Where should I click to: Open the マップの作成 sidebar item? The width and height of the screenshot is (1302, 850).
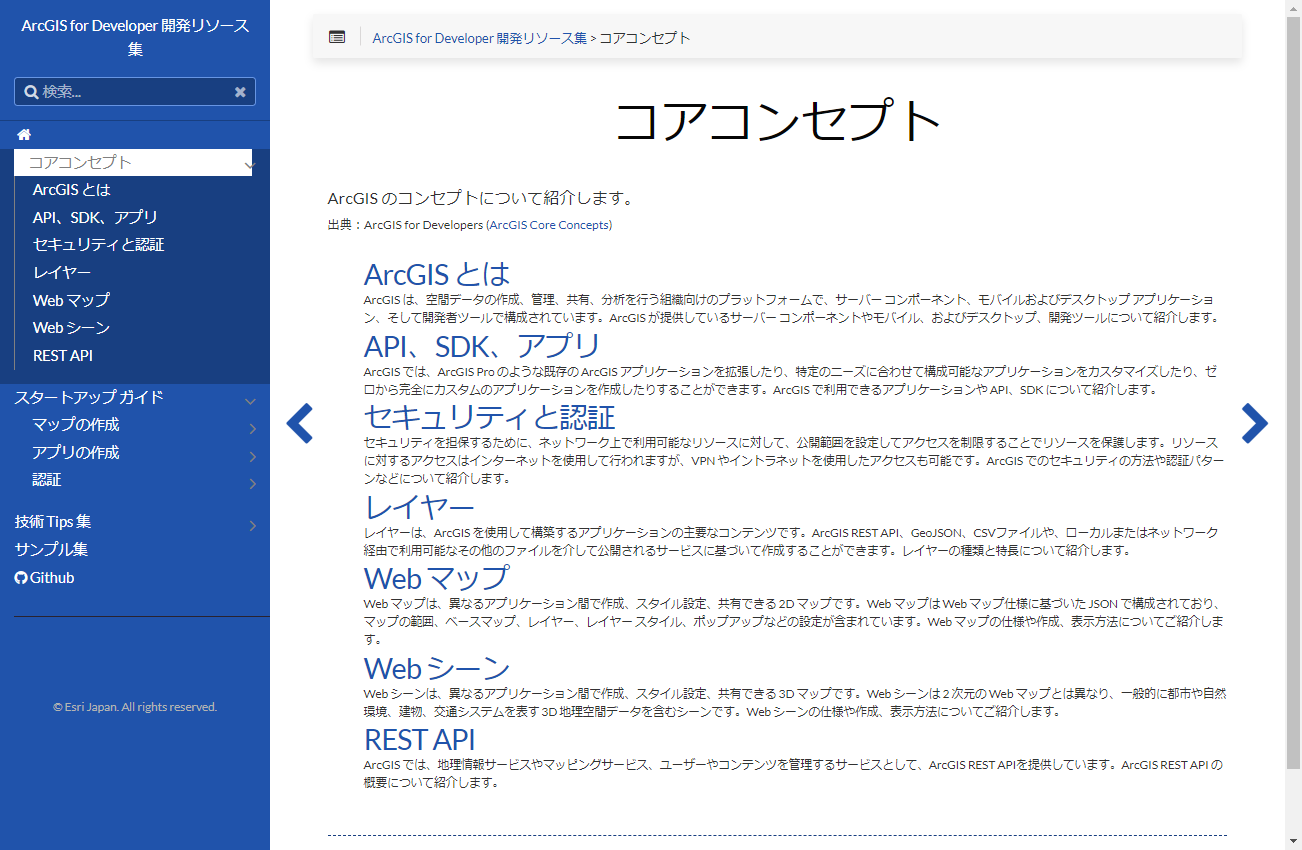tap(76, 425)
